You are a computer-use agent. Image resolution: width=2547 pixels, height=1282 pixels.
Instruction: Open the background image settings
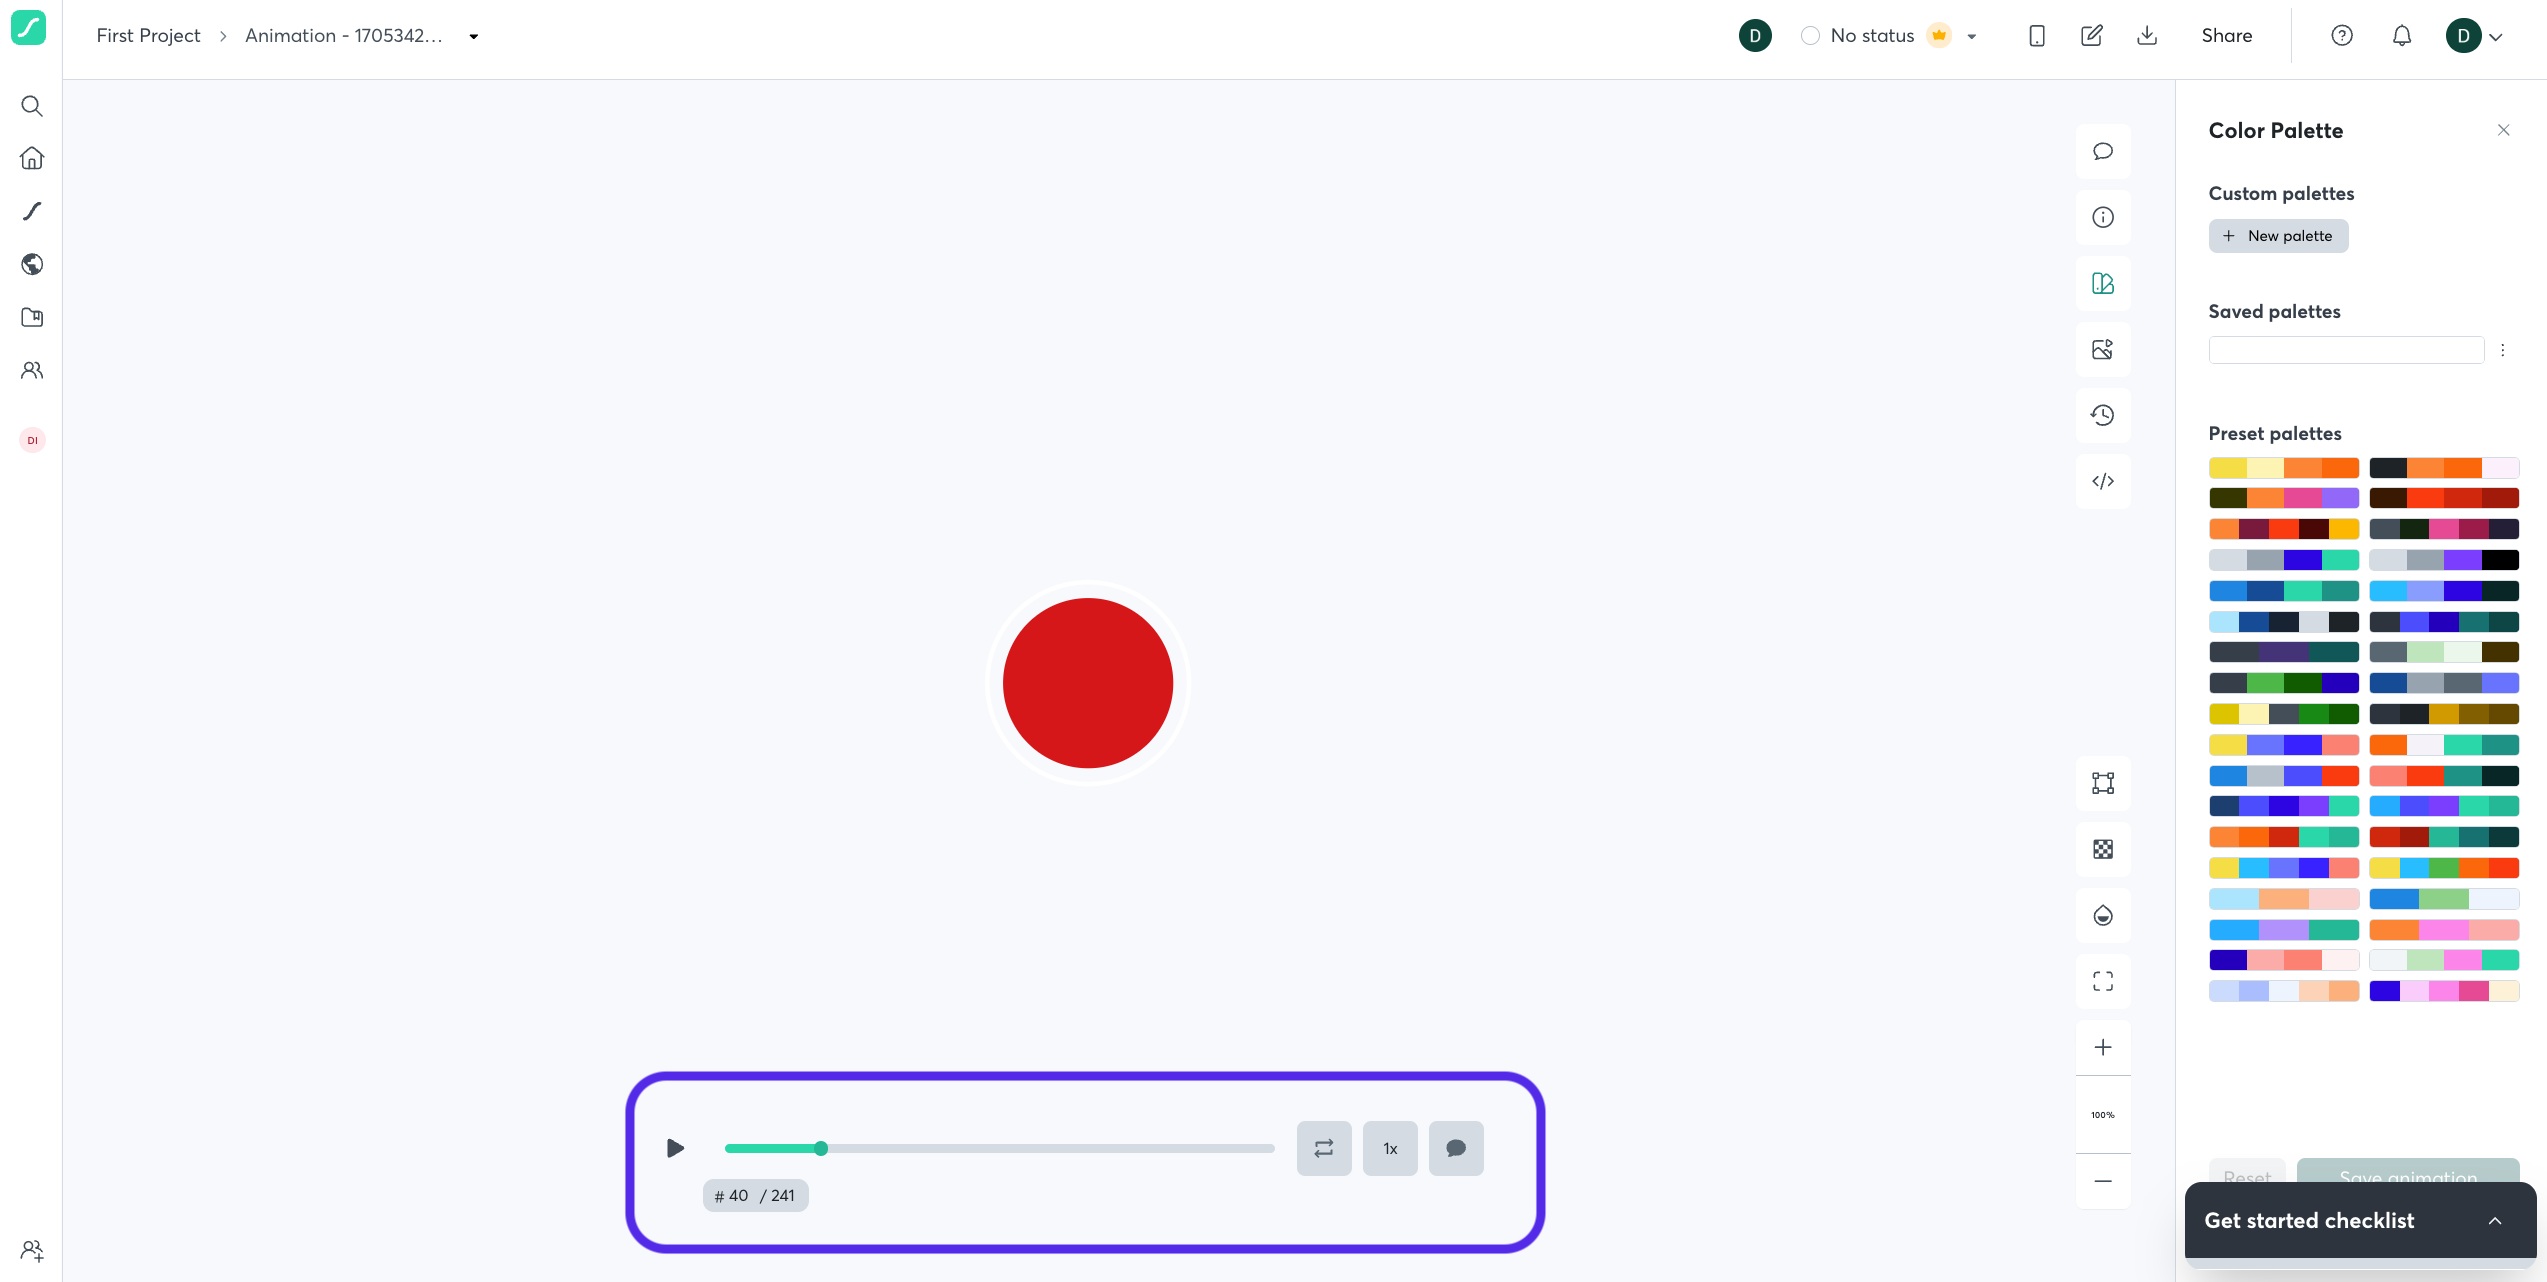[x=2103, y=349]
